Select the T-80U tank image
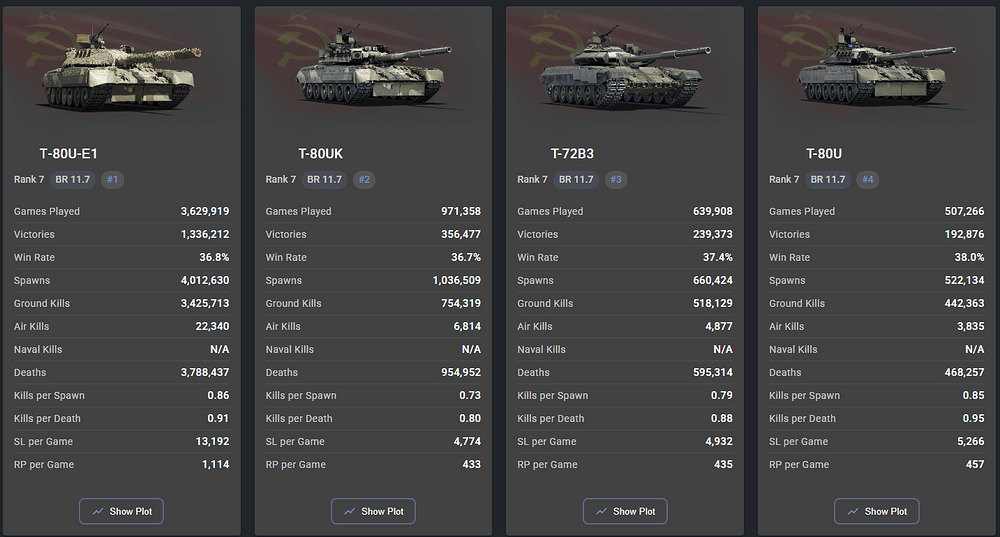 pyautogui.click(x=876, y=69)
